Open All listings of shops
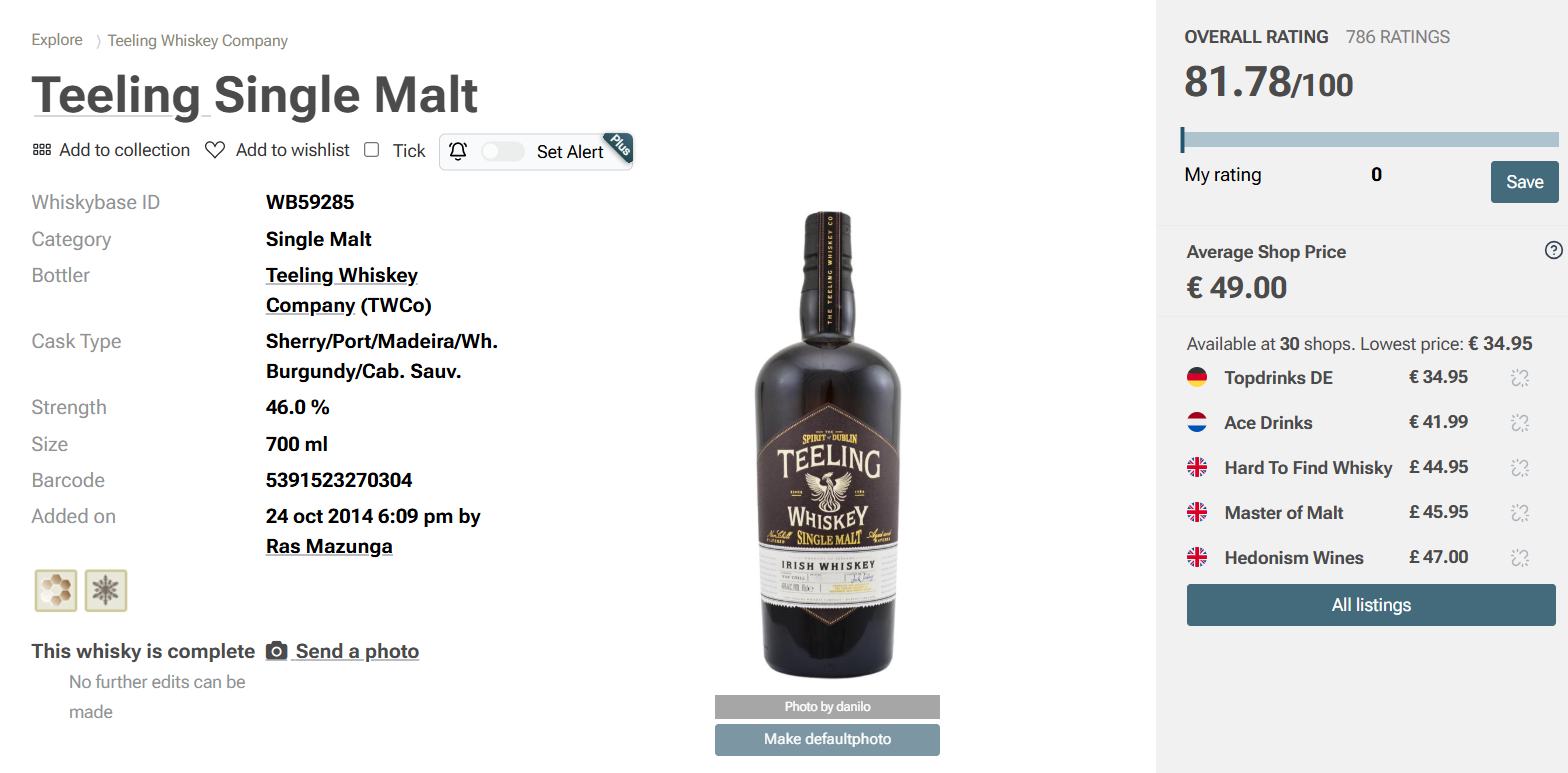 click(1371, 605)
